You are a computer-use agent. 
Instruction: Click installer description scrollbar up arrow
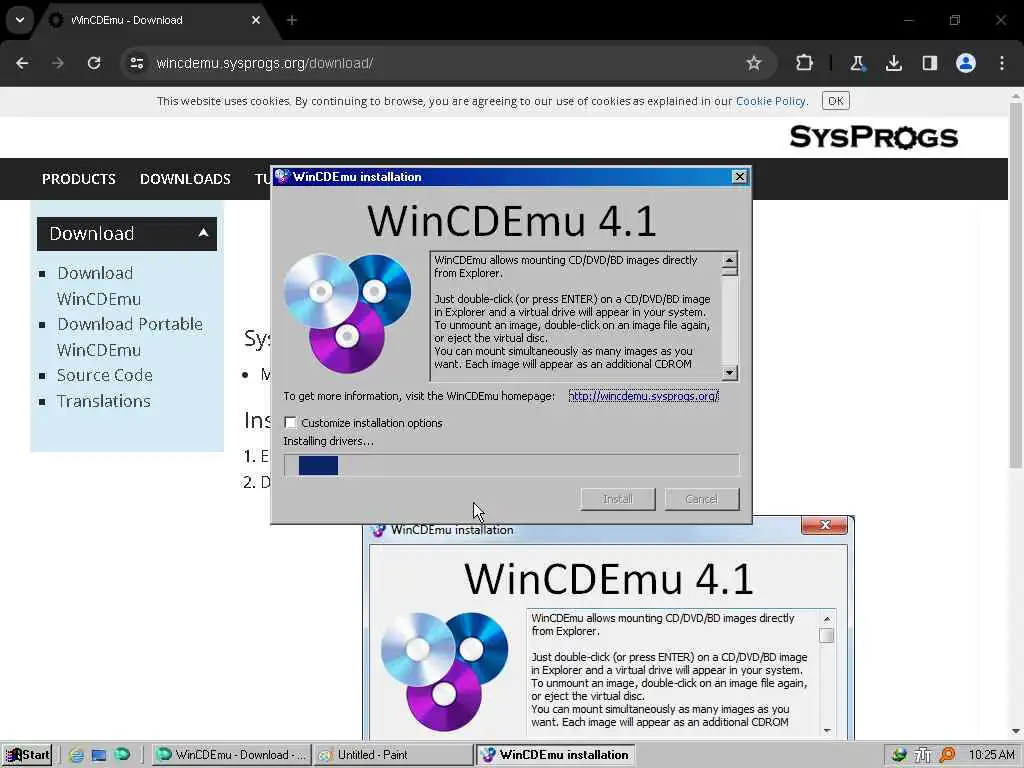pos(729,260)
